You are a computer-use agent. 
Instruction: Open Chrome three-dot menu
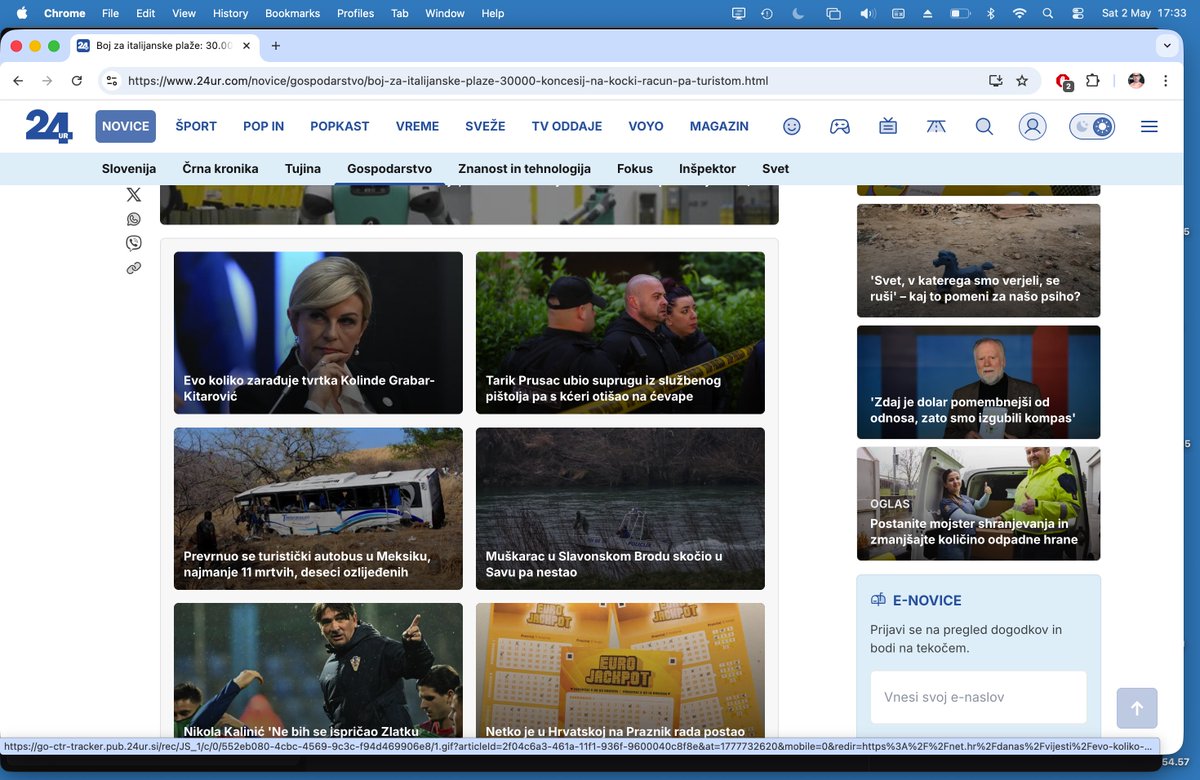pyautogui.click(x=1167, y=81)
